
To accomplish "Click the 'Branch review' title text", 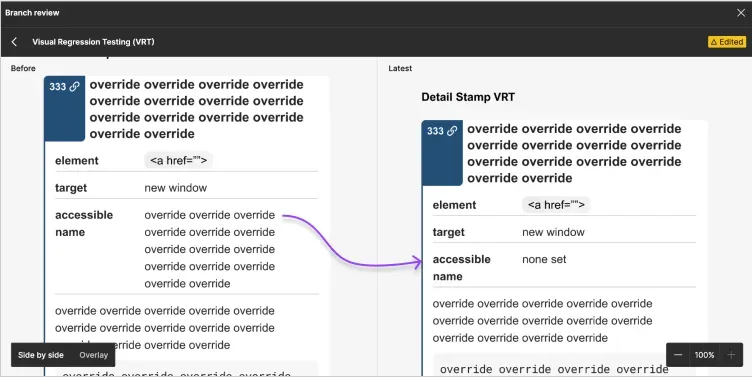I will click(32, 13).
